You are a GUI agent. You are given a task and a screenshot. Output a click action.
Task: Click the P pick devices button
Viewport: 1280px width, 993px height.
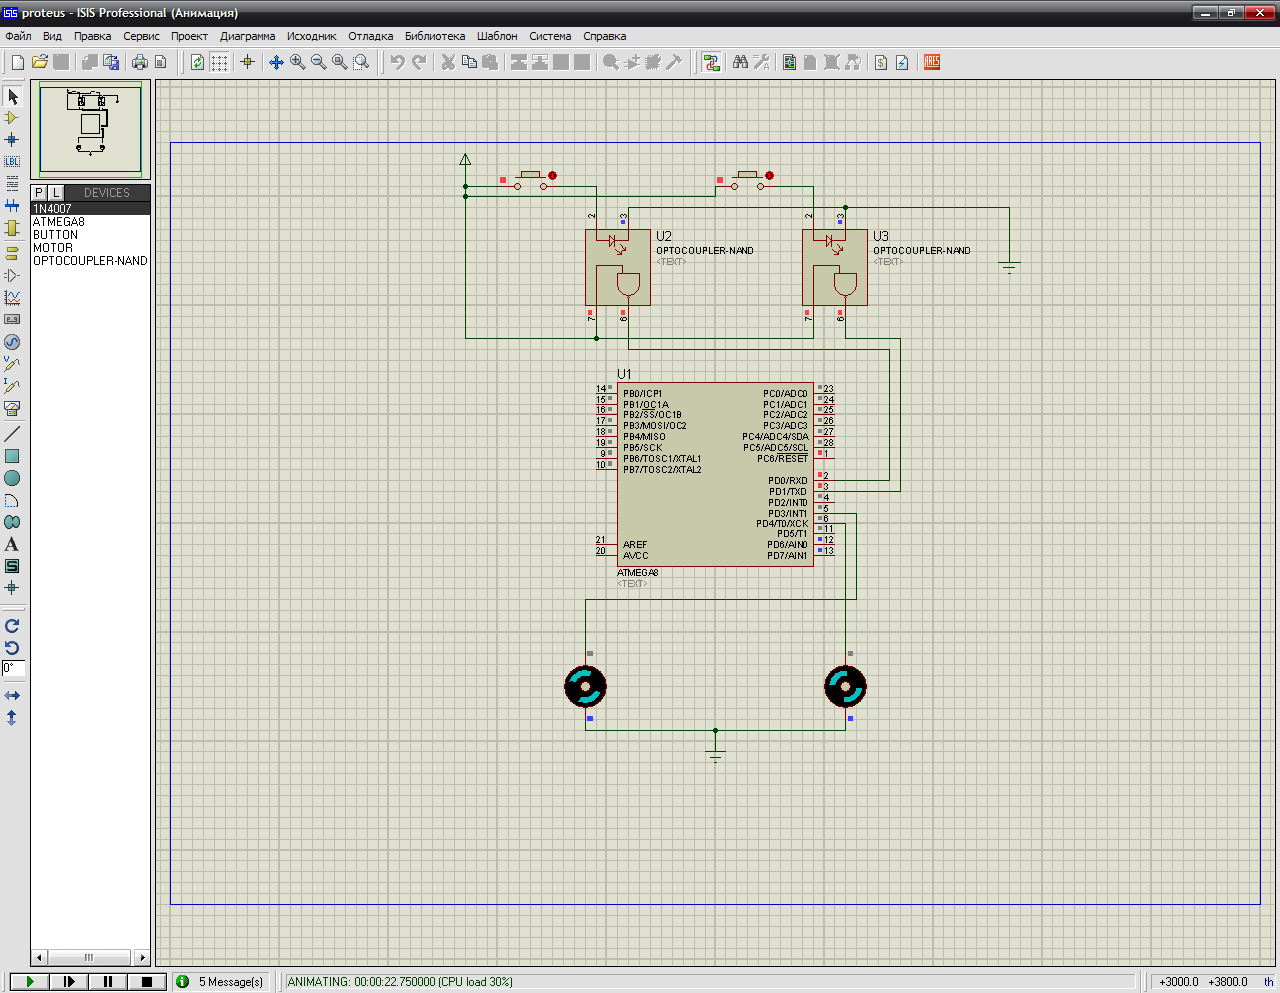40,193
